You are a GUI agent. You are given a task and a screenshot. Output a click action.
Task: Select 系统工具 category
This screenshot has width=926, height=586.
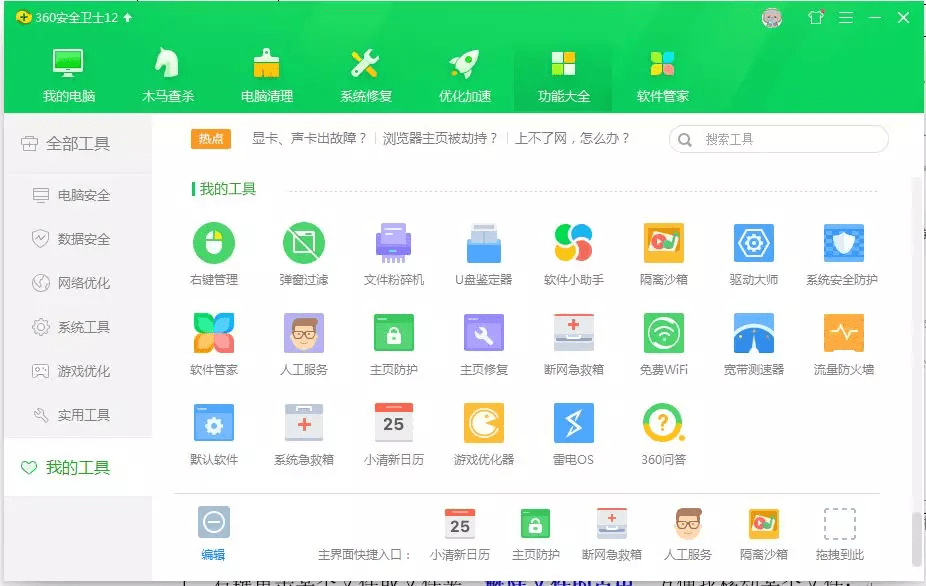77,327
